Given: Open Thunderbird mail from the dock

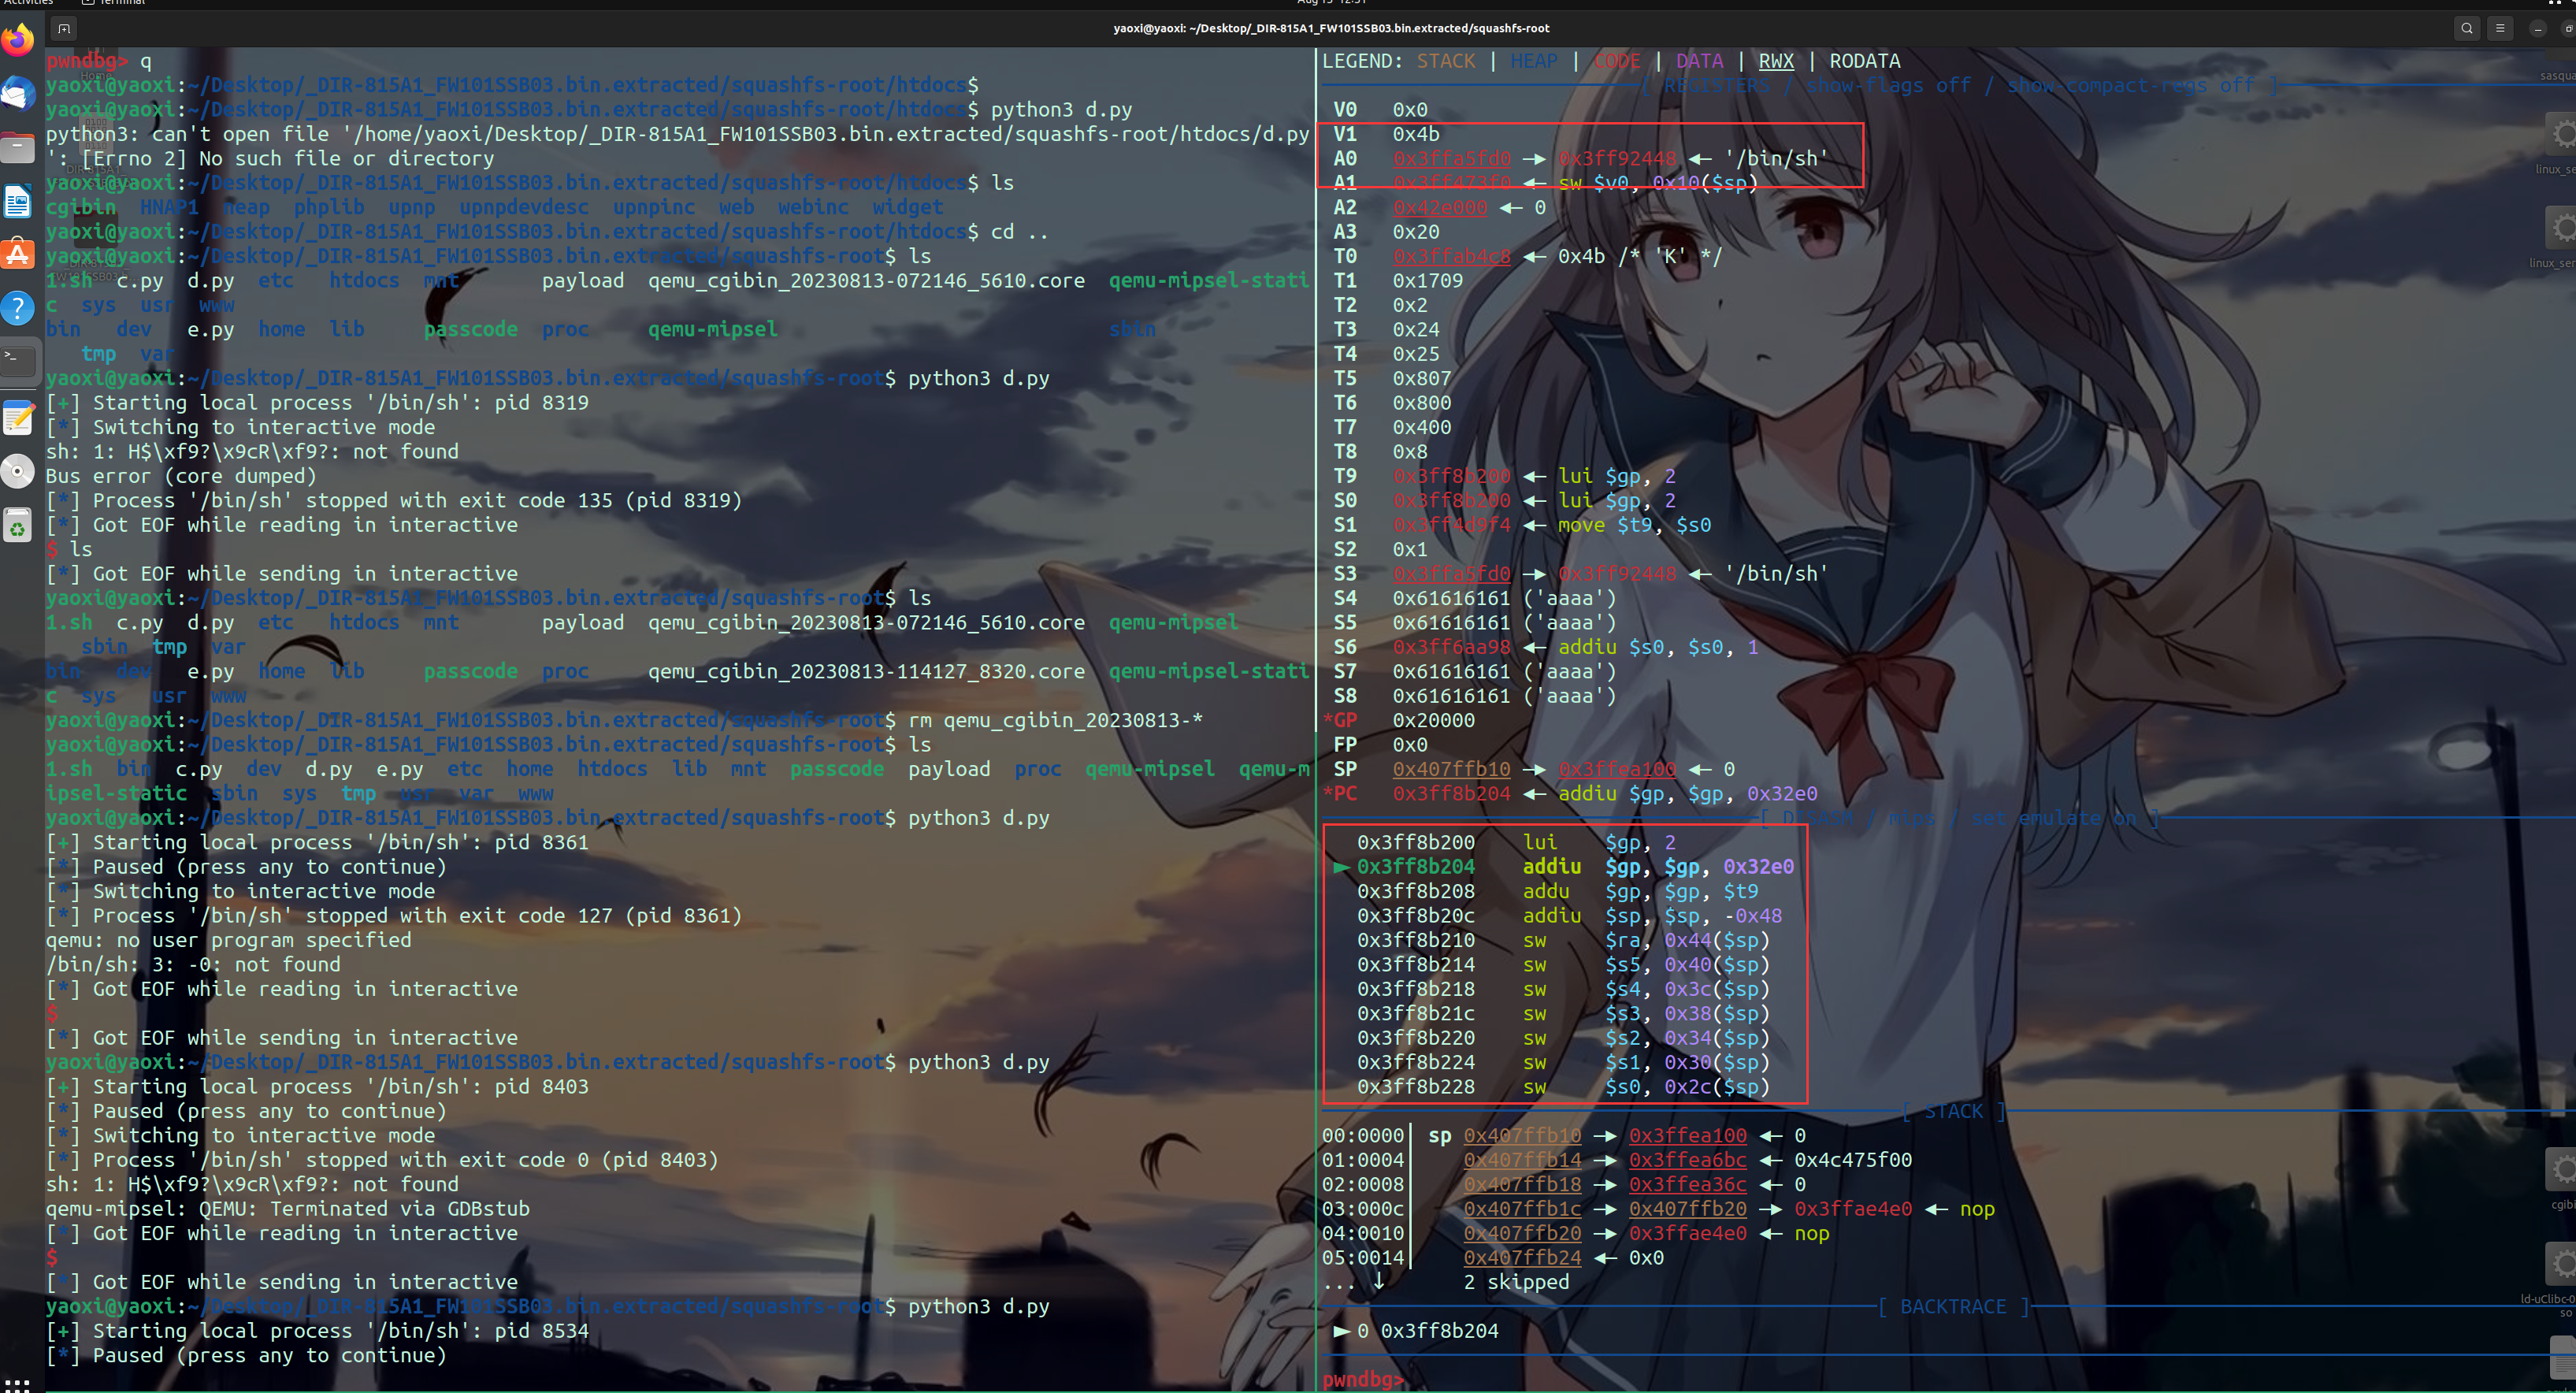Looking at the screenshot, I should coord(18,93).
